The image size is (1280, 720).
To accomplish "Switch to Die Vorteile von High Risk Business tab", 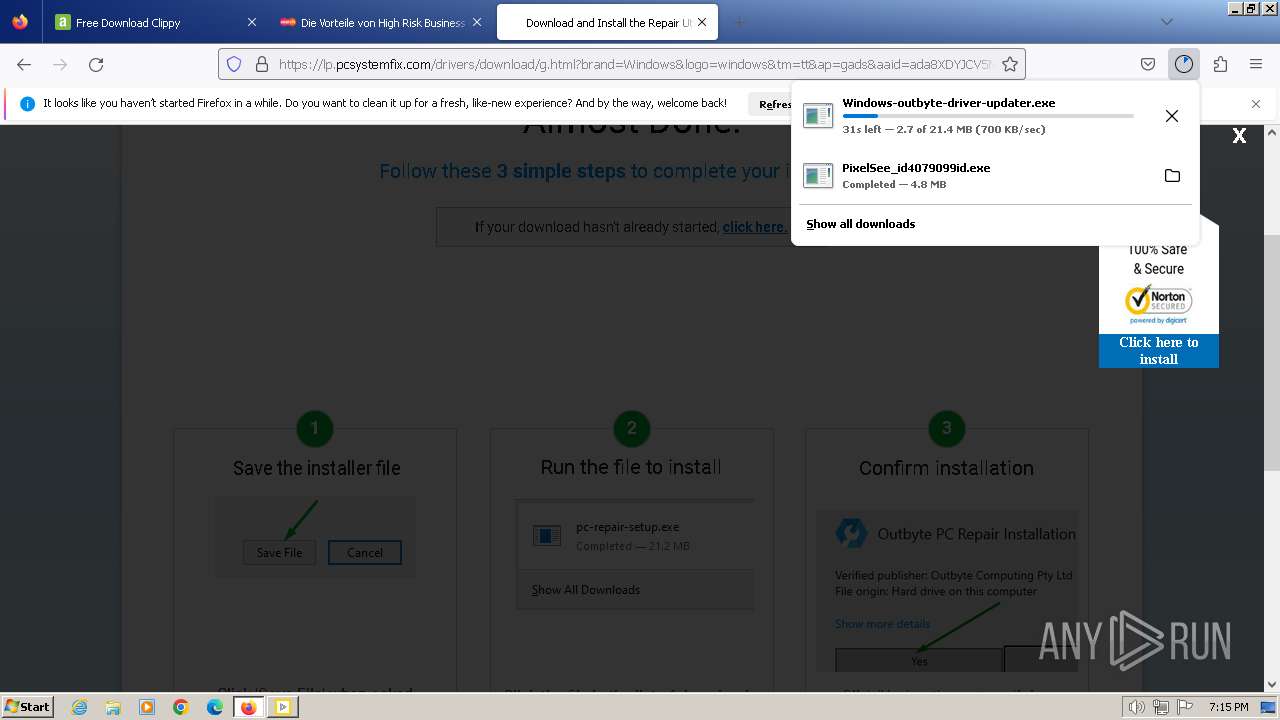I will click(381, 22).
